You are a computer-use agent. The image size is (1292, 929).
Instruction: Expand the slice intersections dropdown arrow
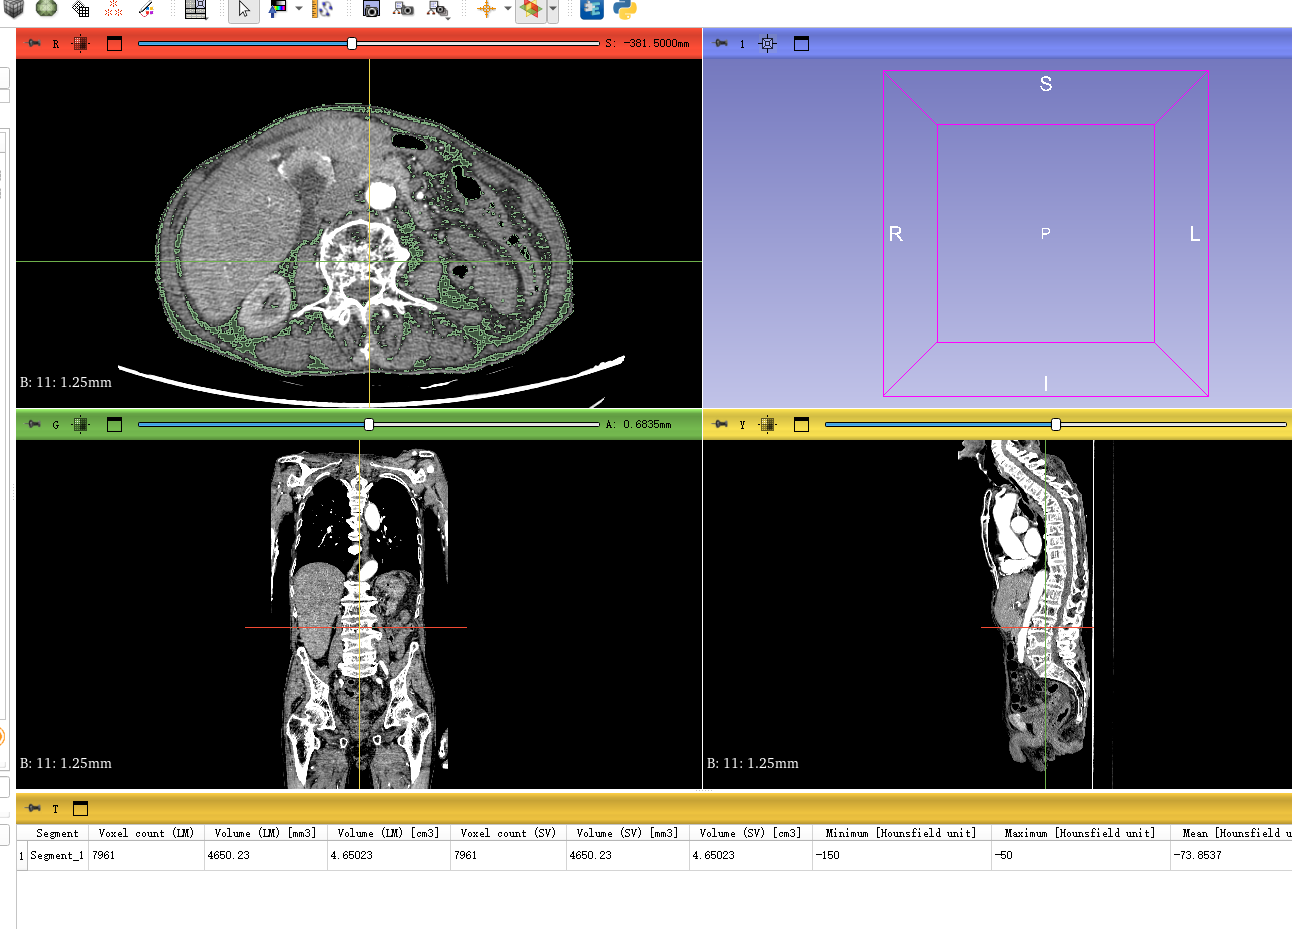[x=553, y=10]
